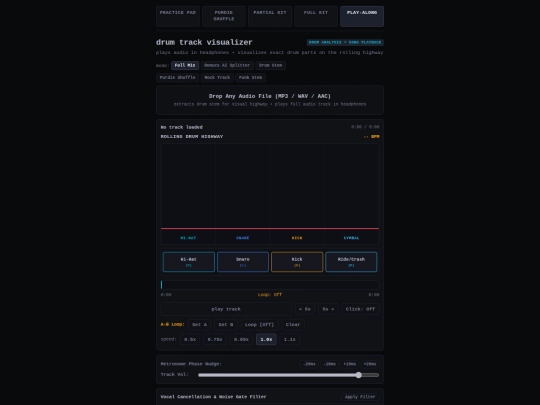Set playback speed to 0.85x
This screenshot has height=405, width=540.
(241, 340)
